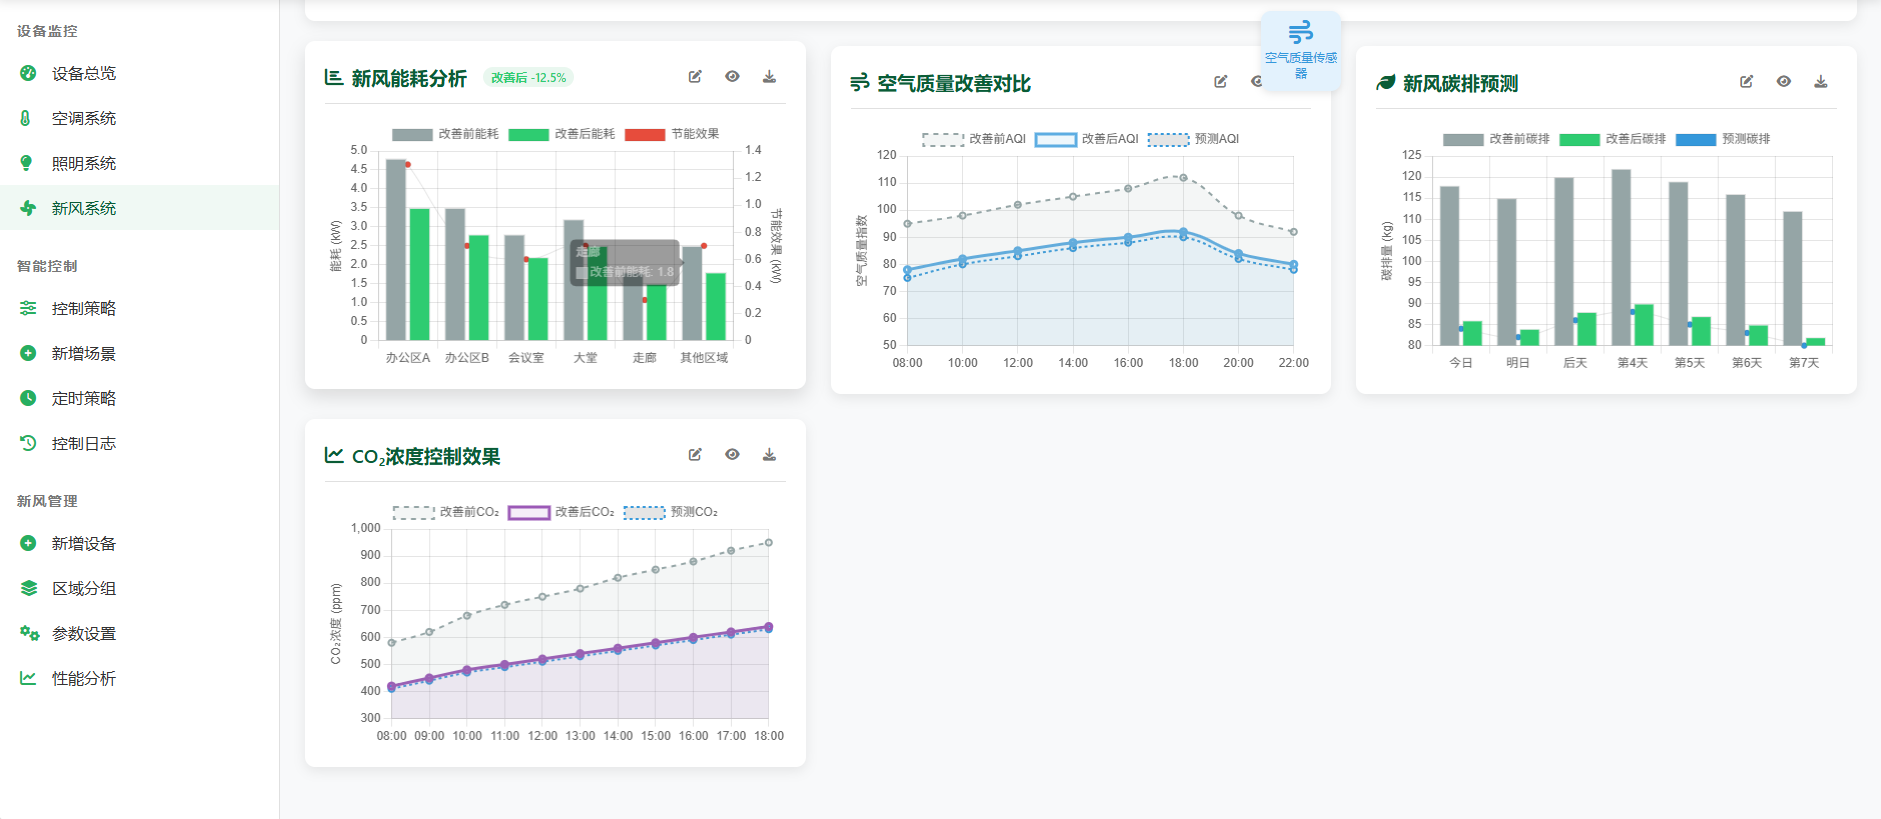This screenshot has width=1881, height=819.
Task: Click 新增设备 in 新风管理 section
Action: [x=84, y=543]
